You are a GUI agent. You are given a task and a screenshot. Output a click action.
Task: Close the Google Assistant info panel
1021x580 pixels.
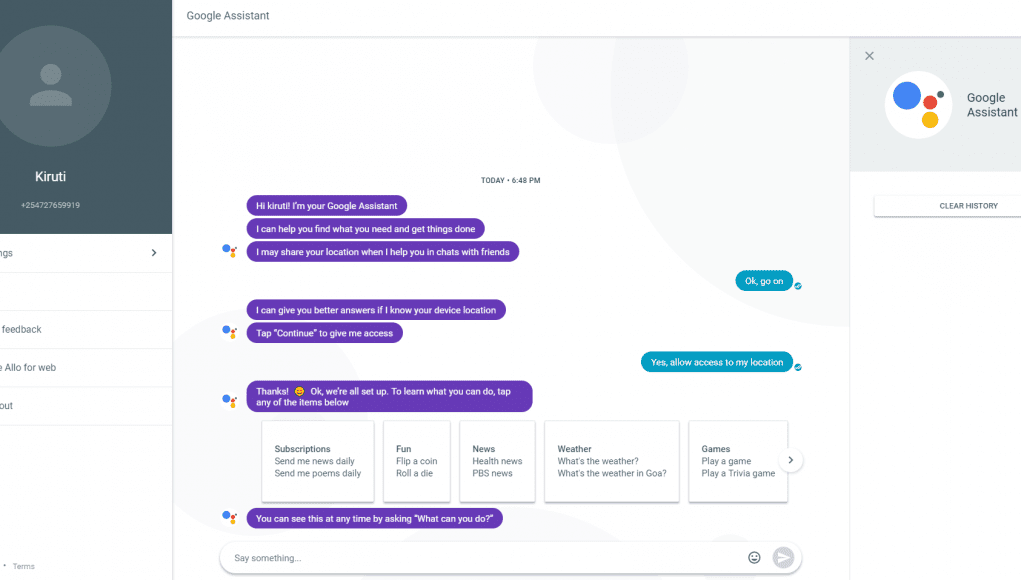pos(869,56)
